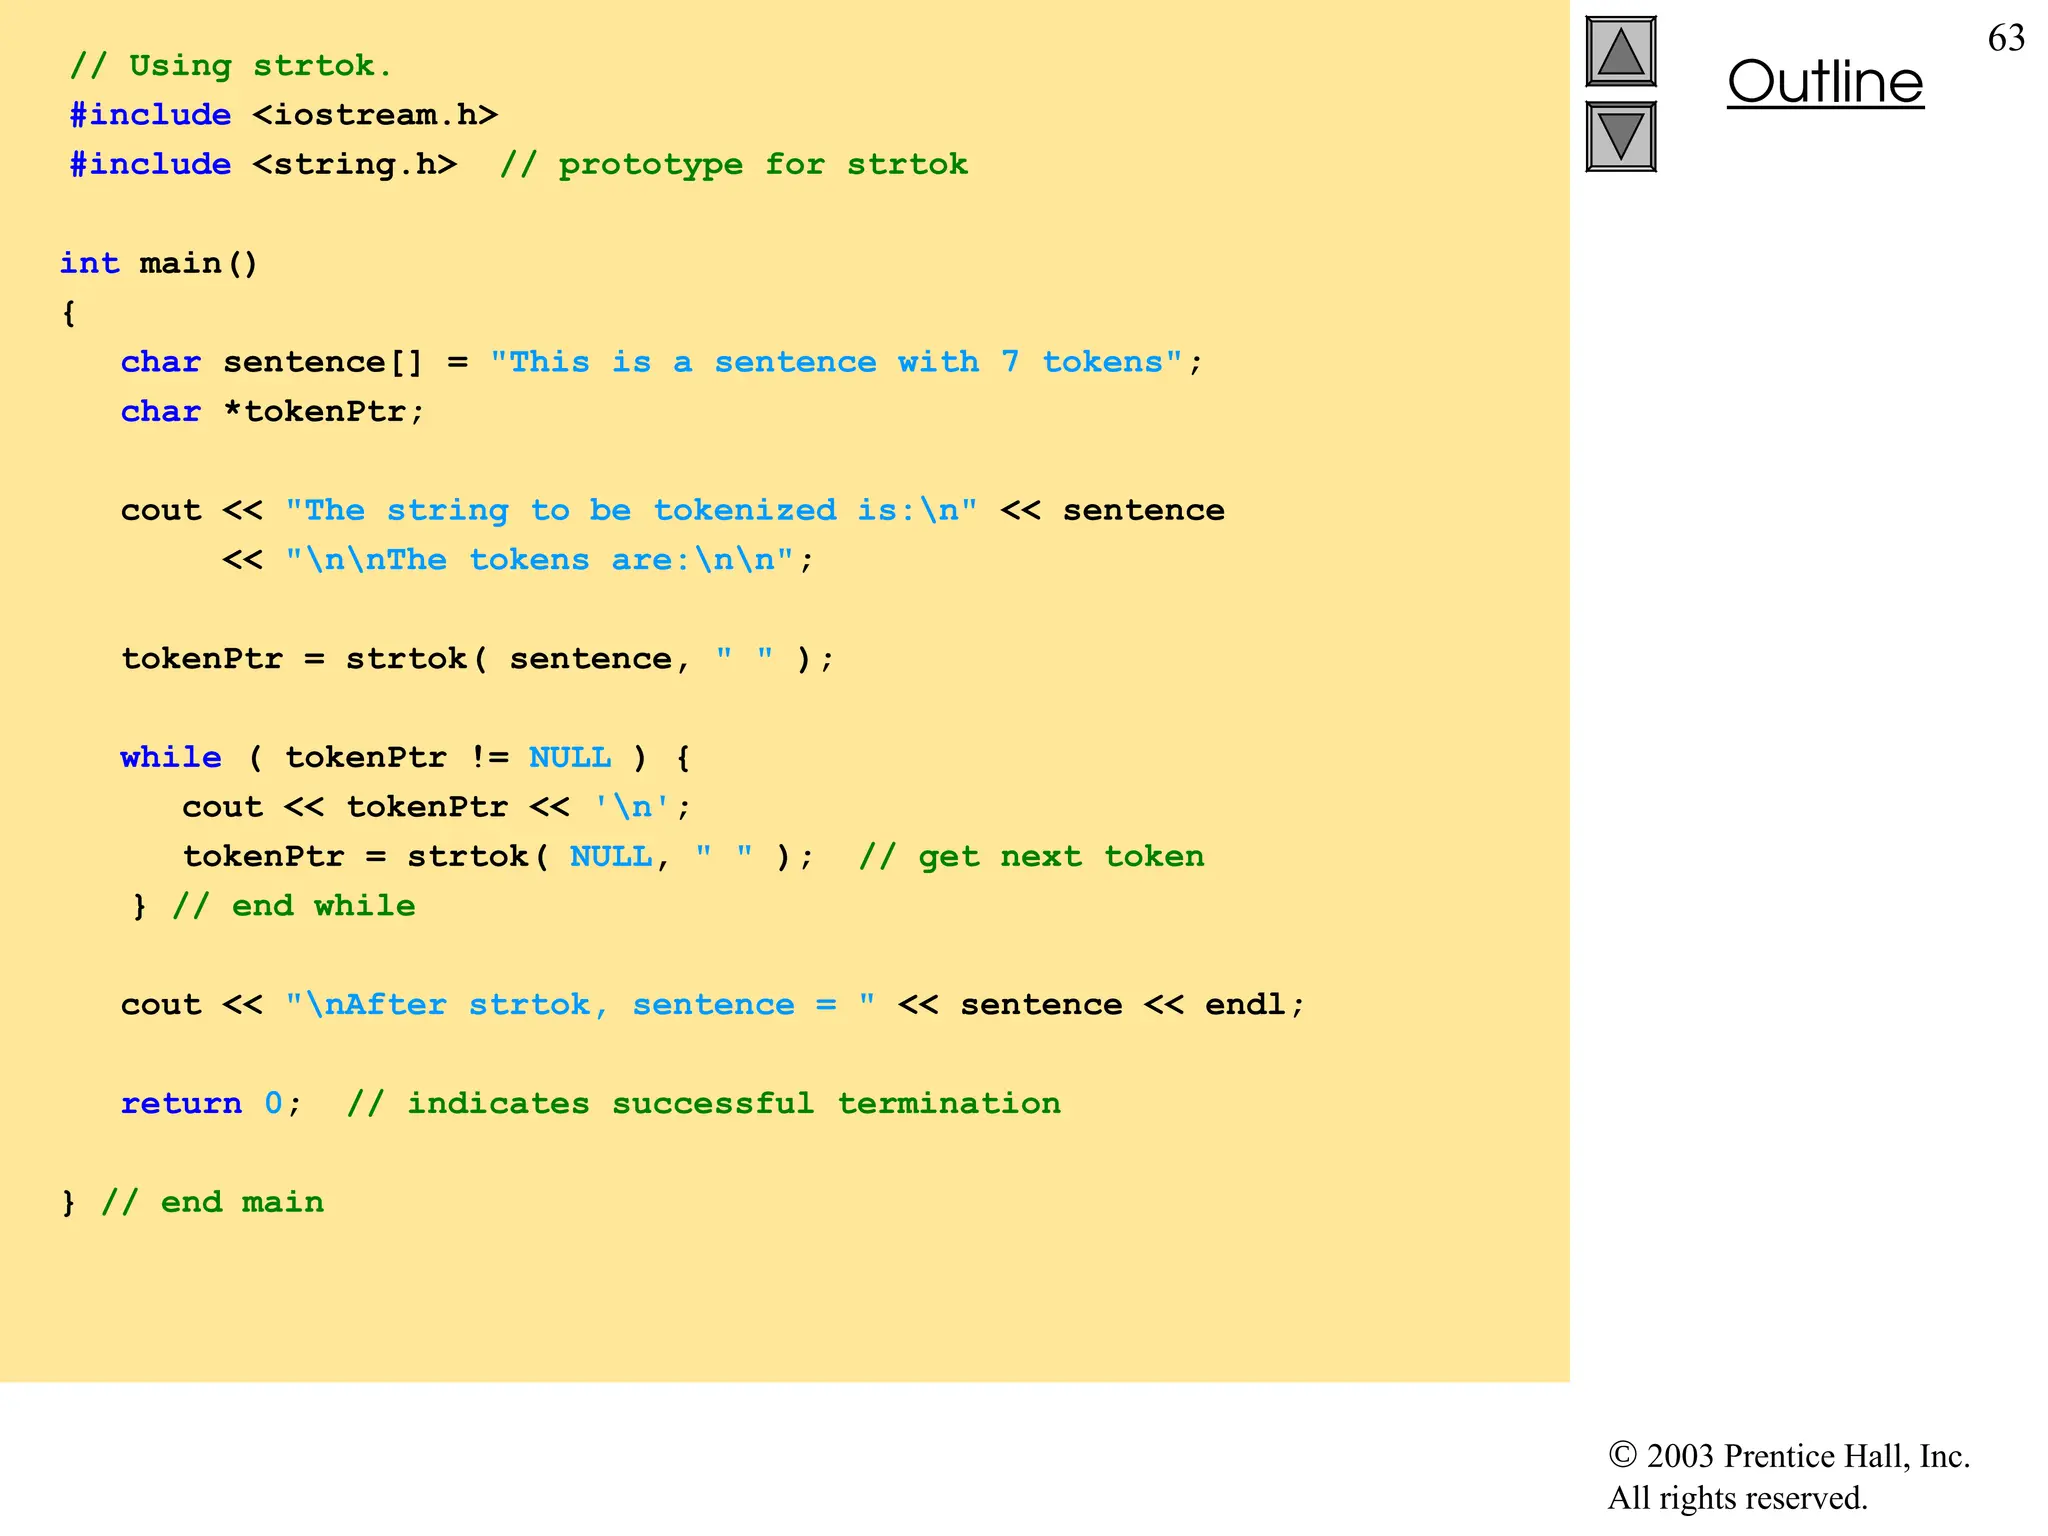Click the comment '// prototype for strtok'
Screen dimensions: 2048x1536
coord(734,165)
